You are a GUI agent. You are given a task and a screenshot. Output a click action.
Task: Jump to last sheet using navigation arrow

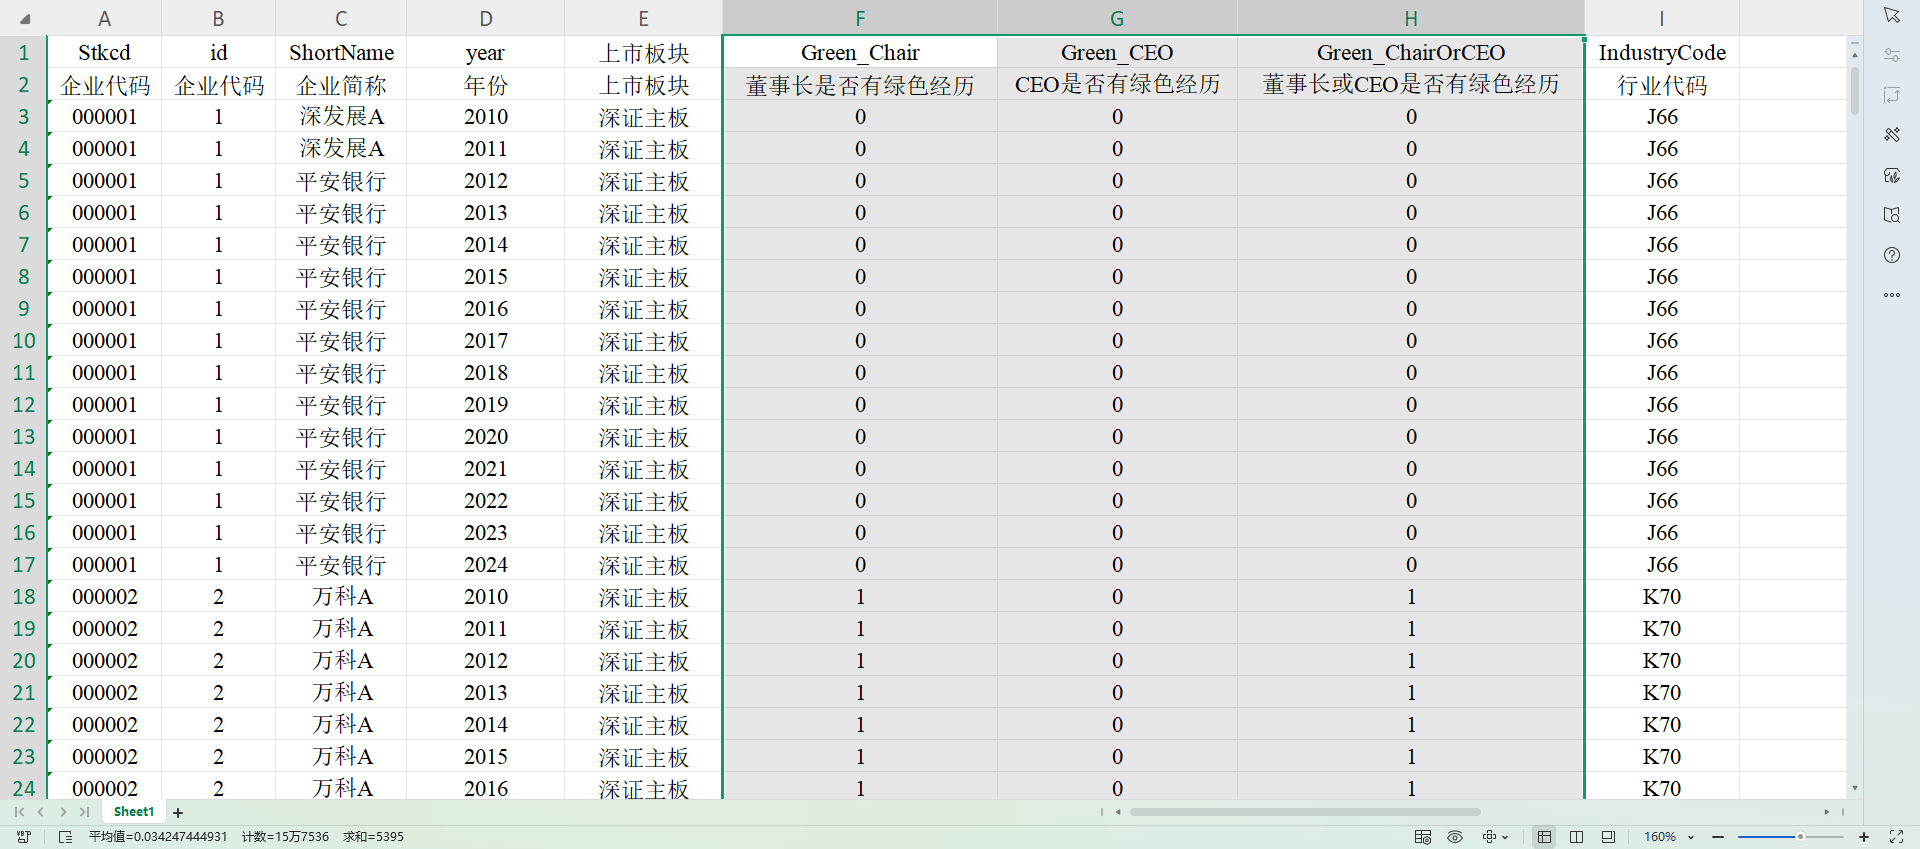(x=85, y=812)
